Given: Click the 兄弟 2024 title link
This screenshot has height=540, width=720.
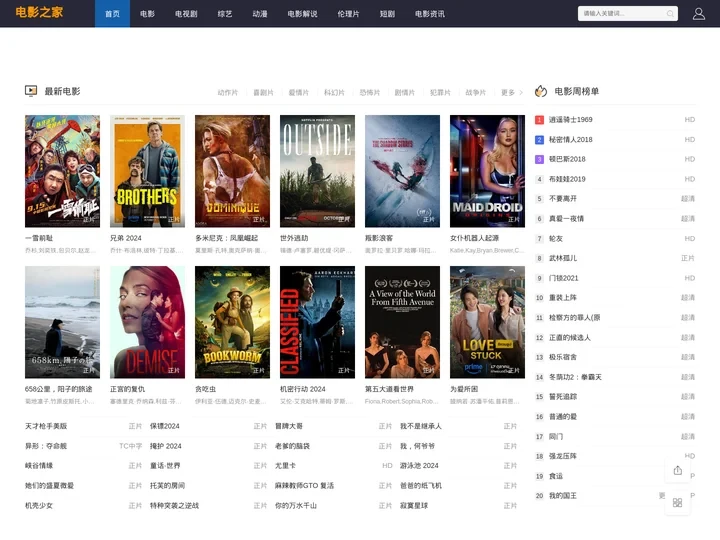Looking at the screenshot, I should click(x=126, y=238).
